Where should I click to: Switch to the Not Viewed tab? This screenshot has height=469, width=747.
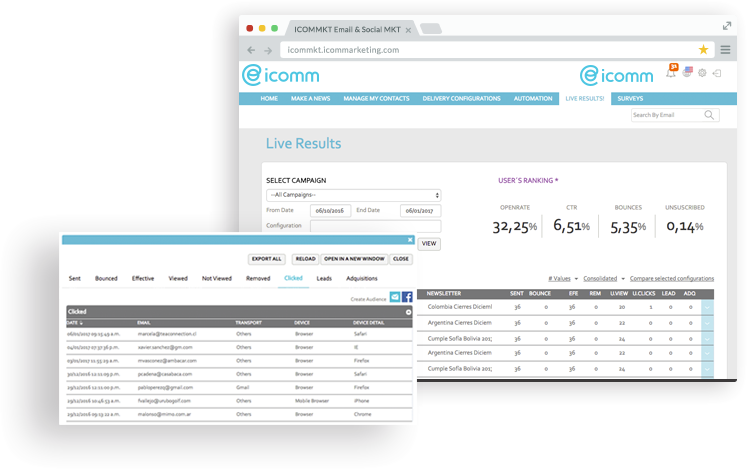click(217, 278)
